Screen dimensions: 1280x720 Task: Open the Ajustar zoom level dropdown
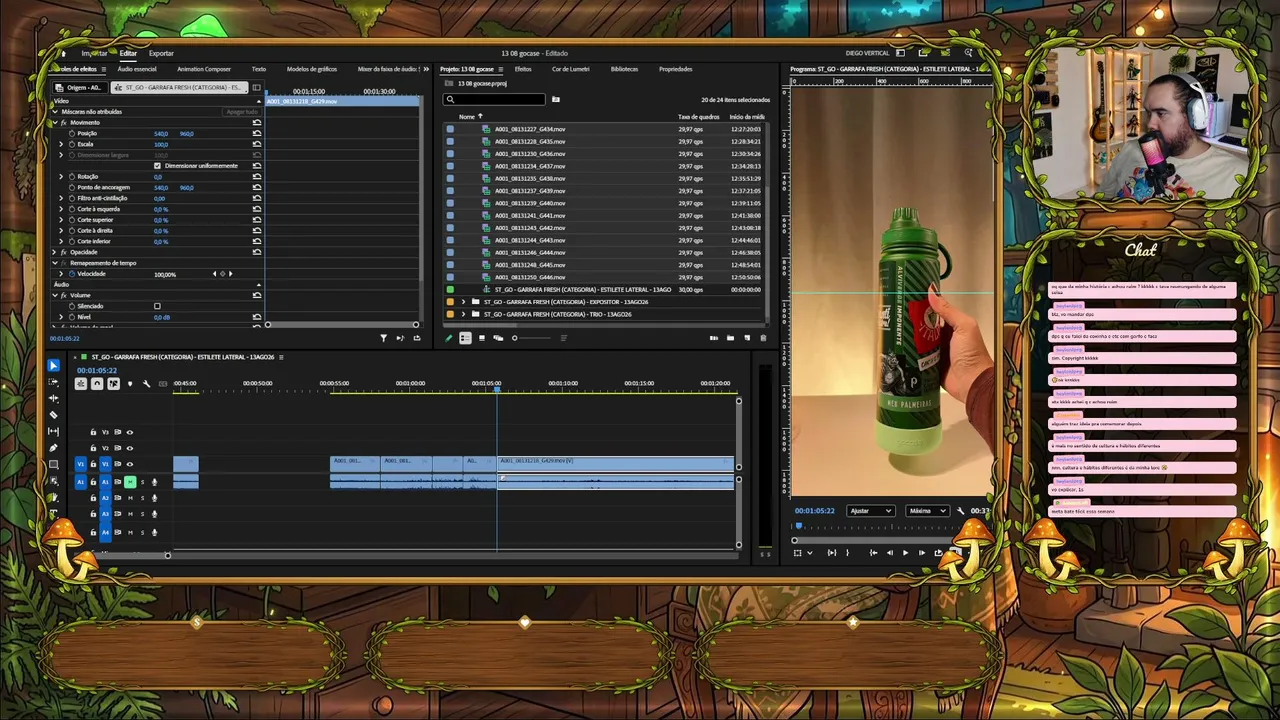[870, 511]
